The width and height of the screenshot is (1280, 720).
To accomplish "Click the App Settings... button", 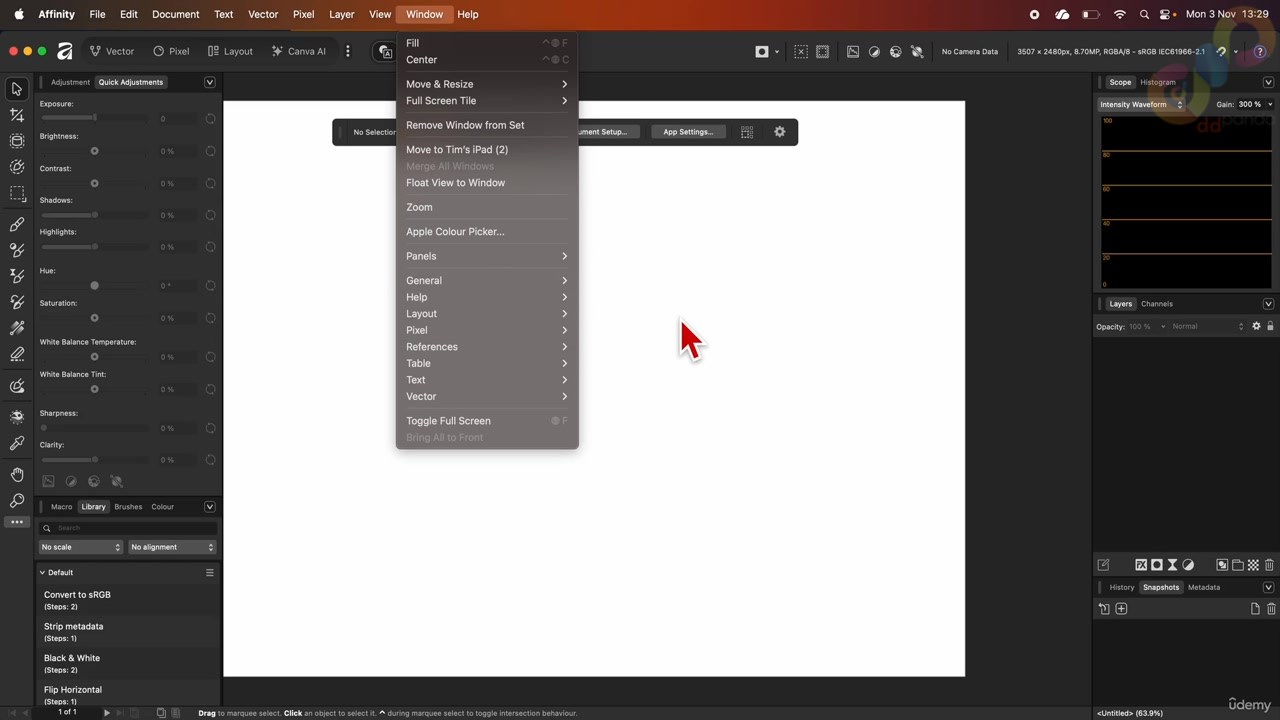I will pyautogui.click(x=688, y=132).
